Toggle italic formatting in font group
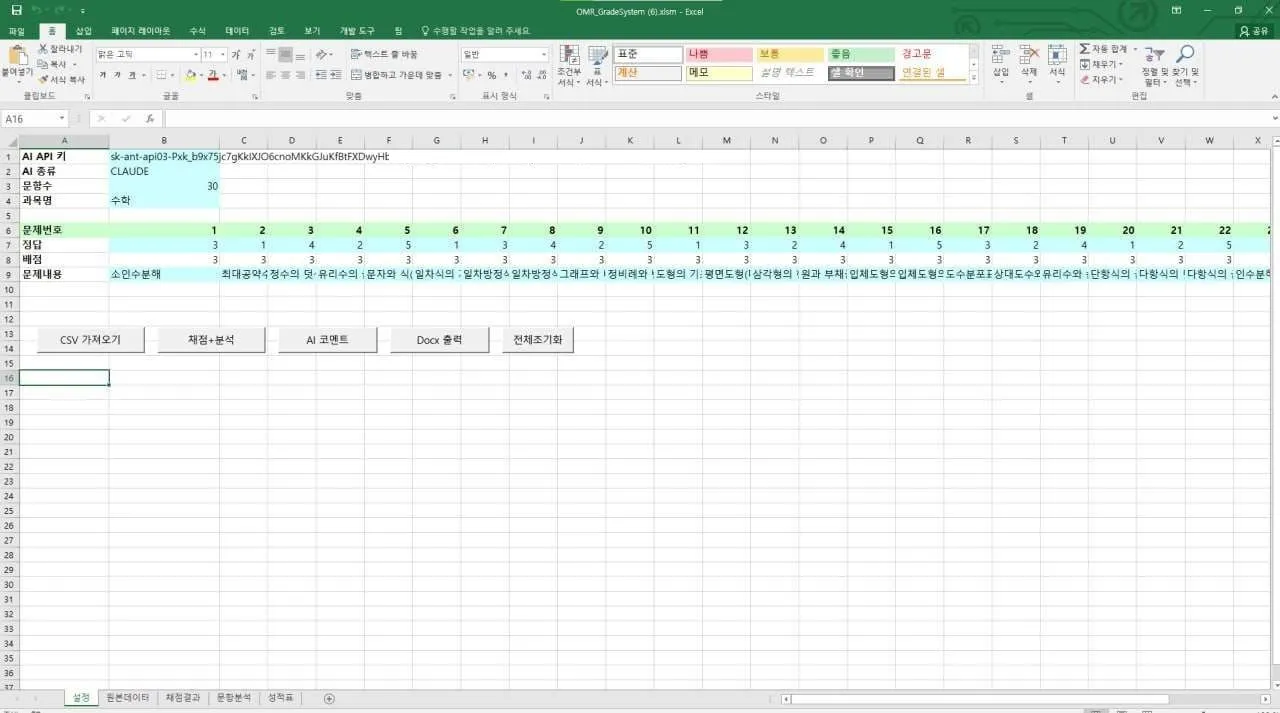Image resolution: width=1280 pixels, height=713 pixels. [x=117, y=75]
